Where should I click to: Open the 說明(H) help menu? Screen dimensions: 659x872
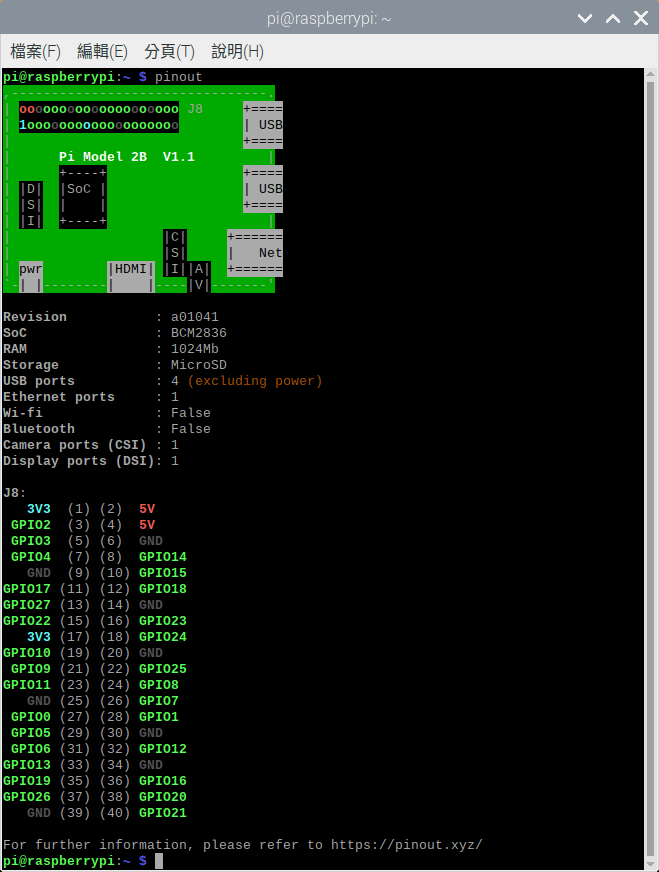pyautogui.click(x=237, y=52)
